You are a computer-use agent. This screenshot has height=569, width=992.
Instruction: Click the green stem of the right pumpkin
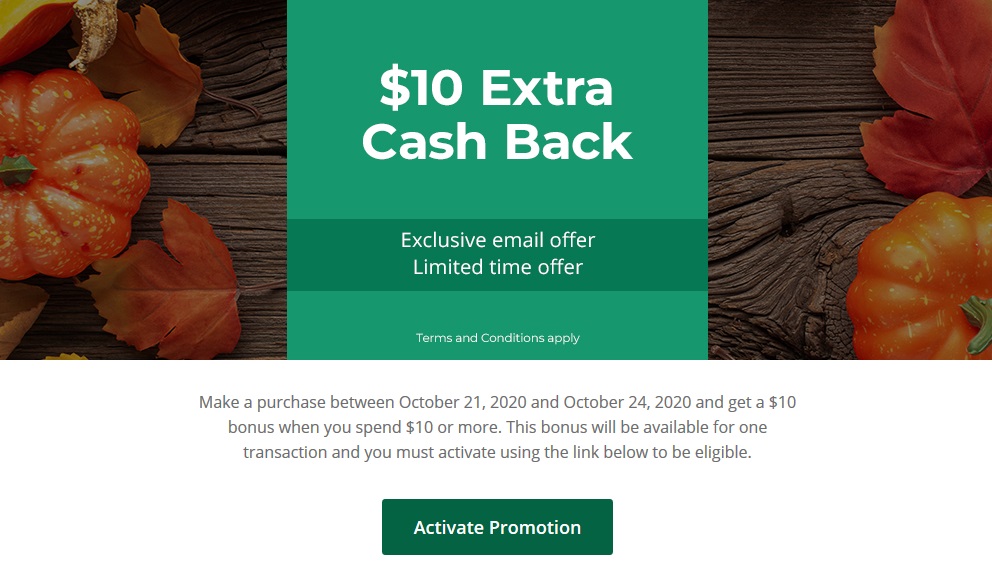(x=975, y=322)
